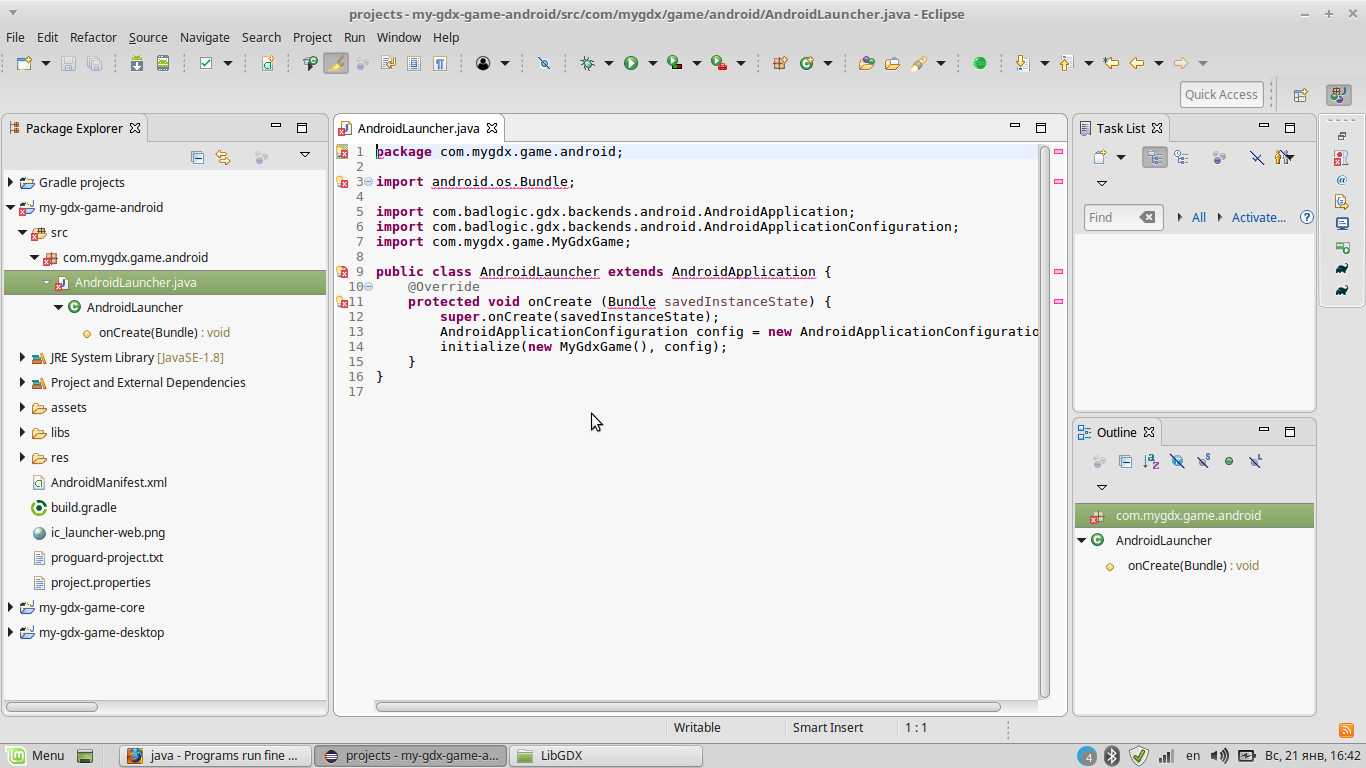Click the Skip All Breakpoints icon
This screenshot has height=768, width=1366.
pyautogui.click(x=544, y=63)
